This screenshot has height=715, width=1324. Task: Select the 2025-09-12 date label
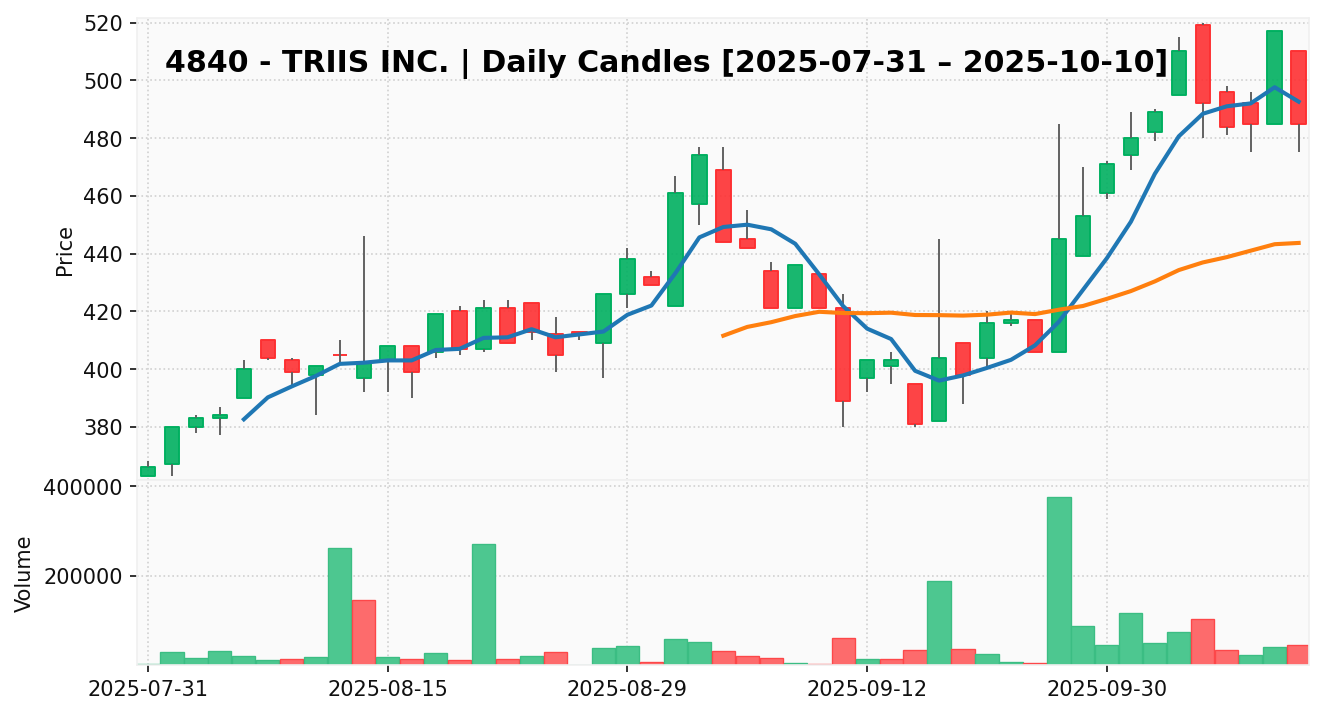867,689
